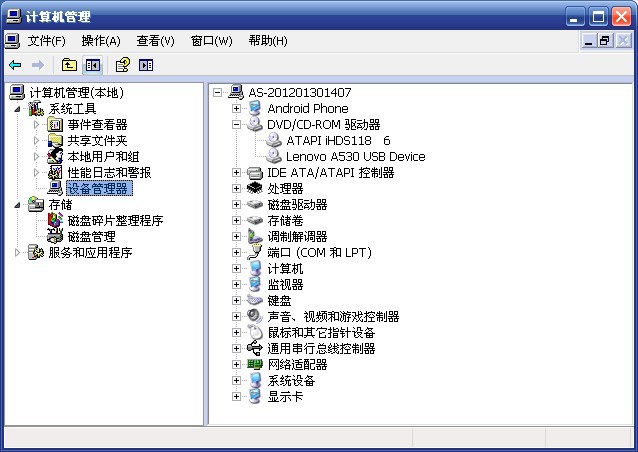Expand the 事件查看器 node

pos(36,124)
